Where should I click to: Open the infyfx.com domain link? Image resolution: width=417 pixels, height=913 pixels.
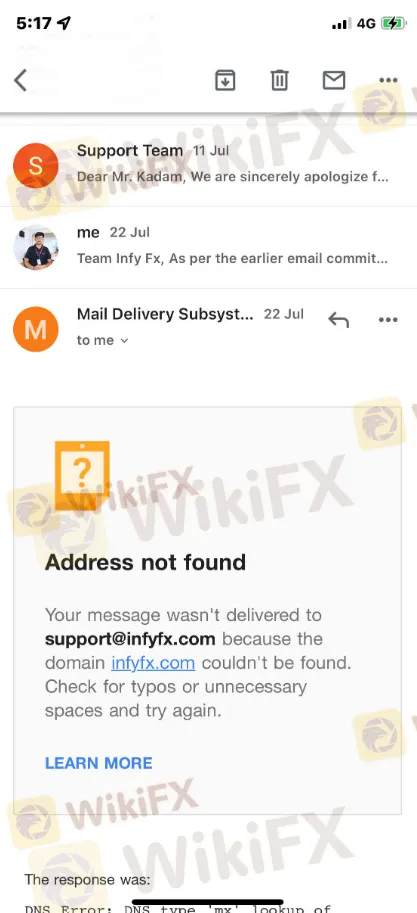click(153, 663)
